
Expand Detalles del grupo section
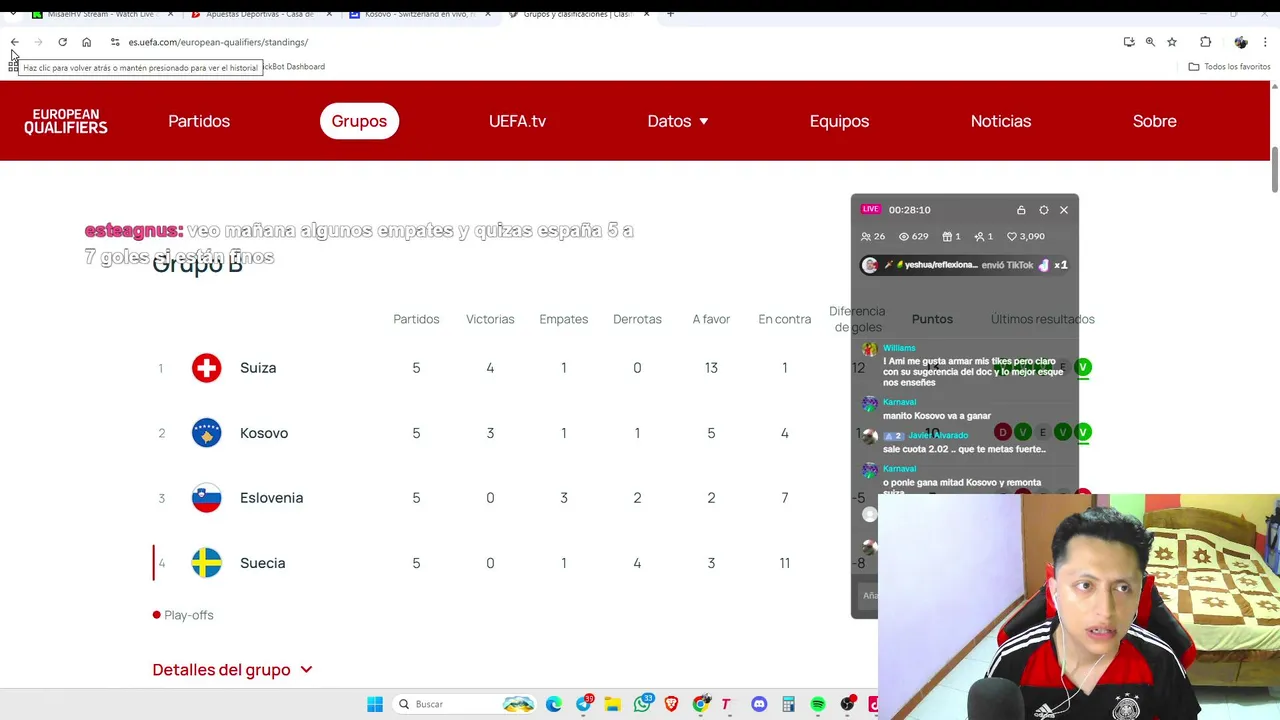[x=232, y=670]
